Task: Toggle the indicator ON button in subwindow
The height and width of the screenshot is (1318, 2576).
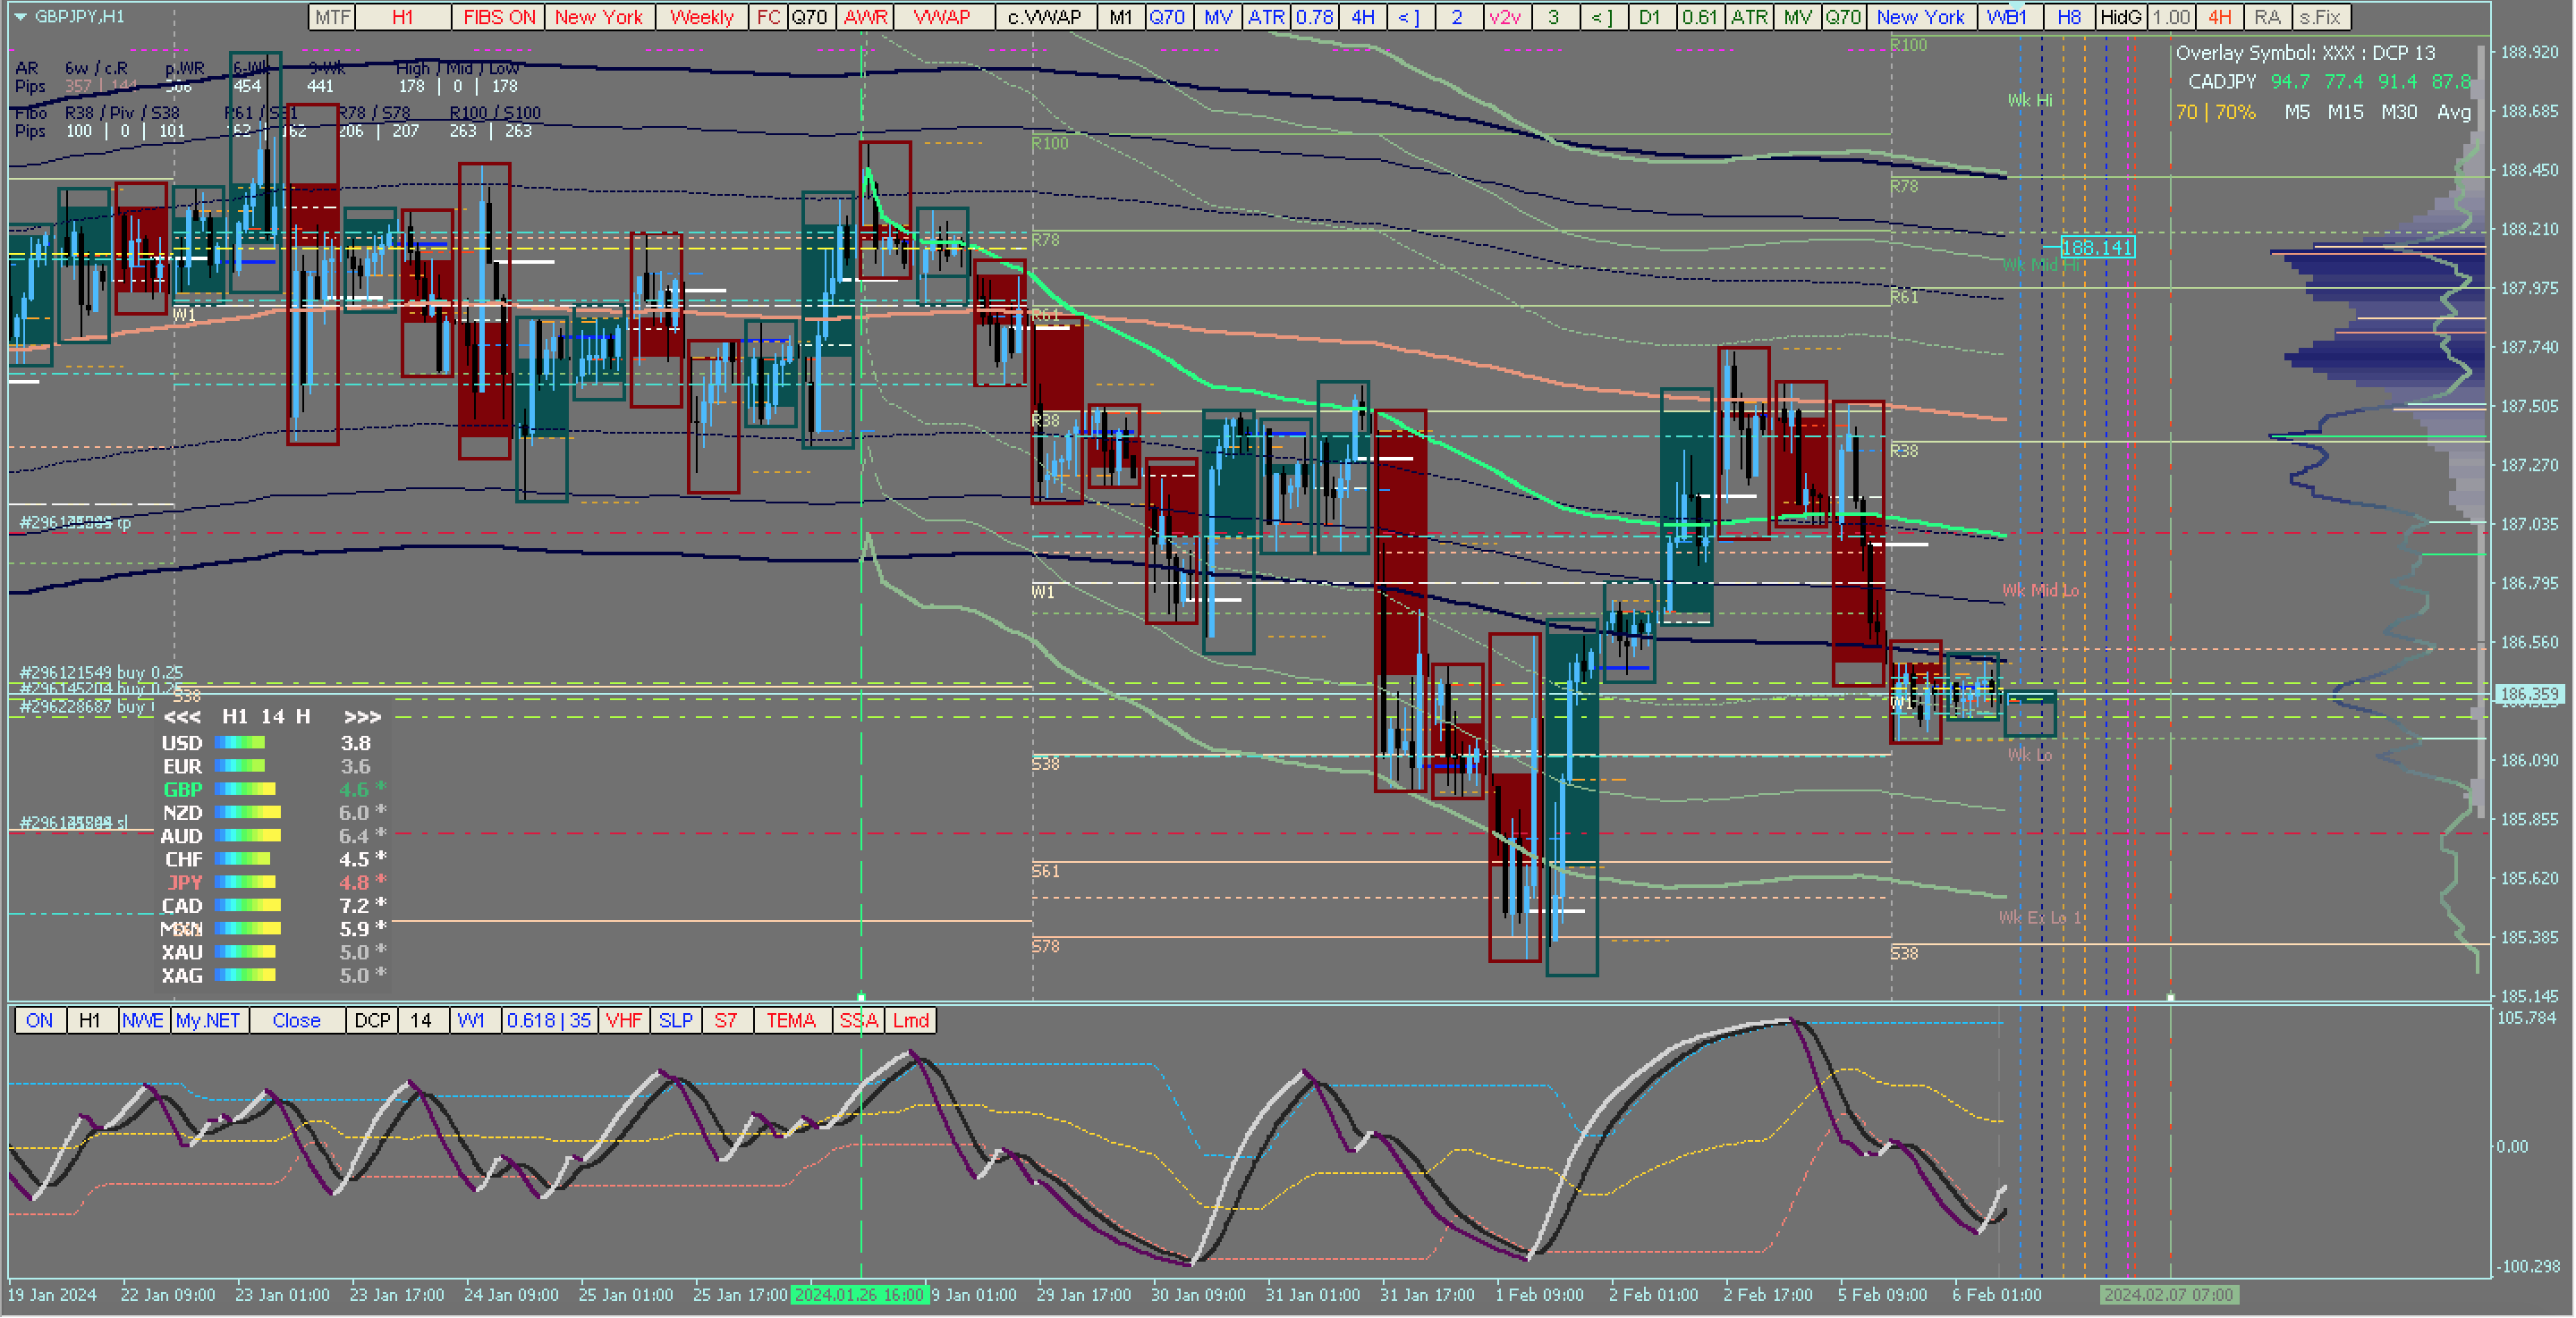Action: point(39,1020)
